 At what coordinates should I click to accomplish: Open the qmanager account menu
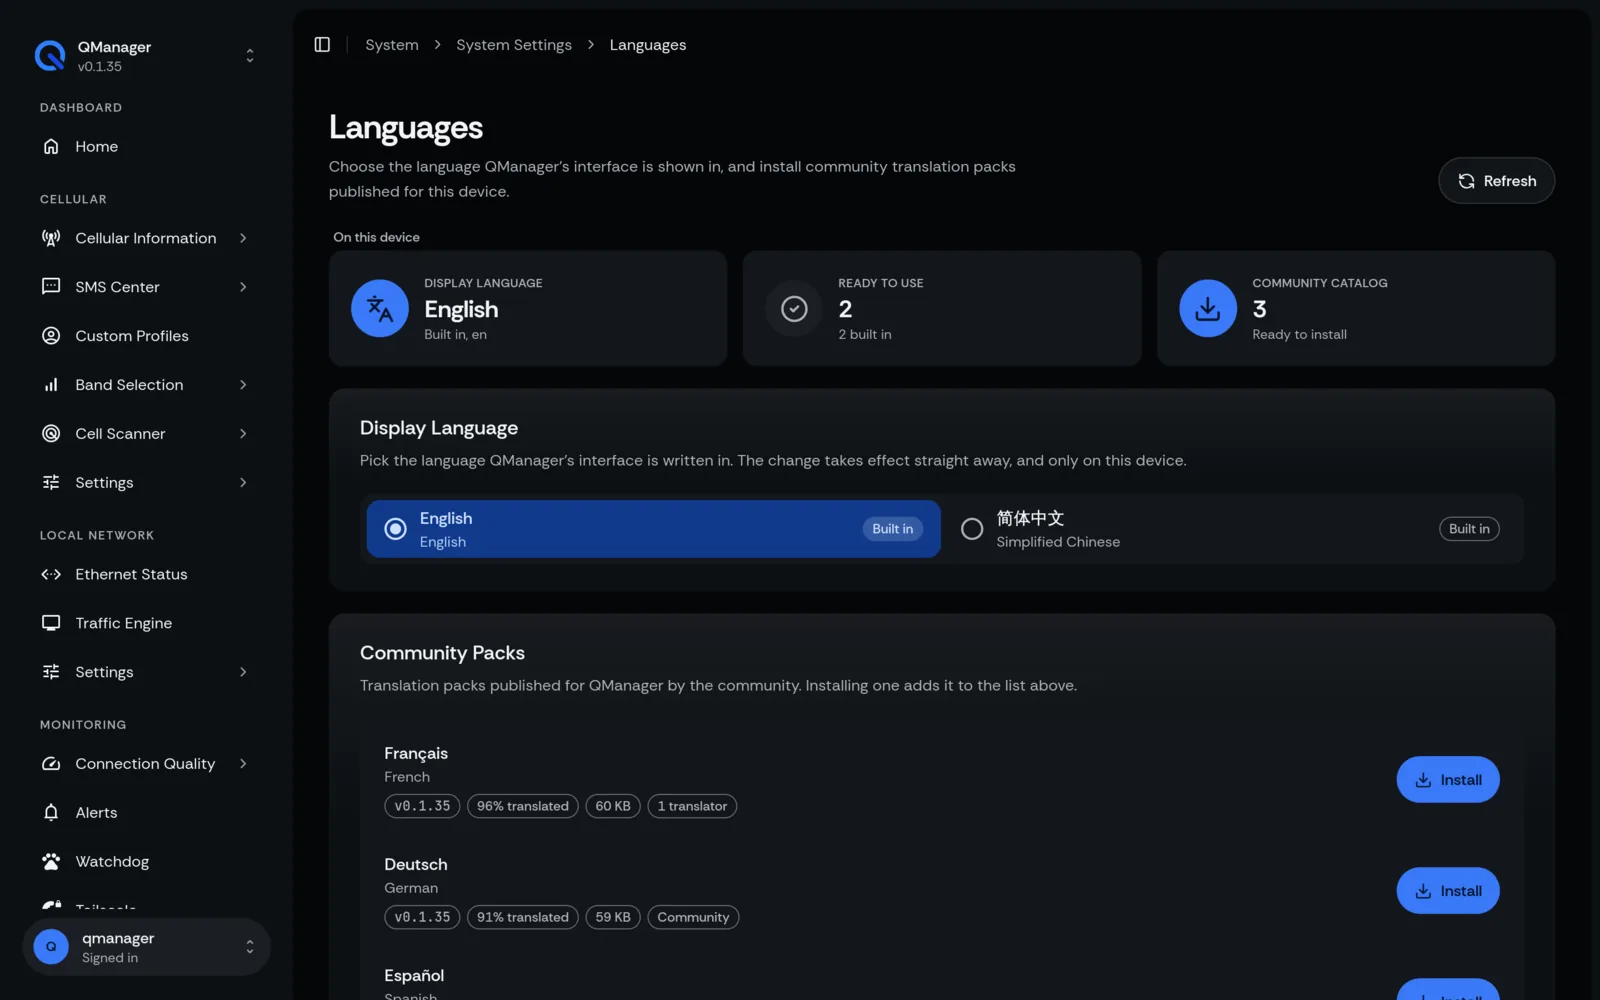146,947
